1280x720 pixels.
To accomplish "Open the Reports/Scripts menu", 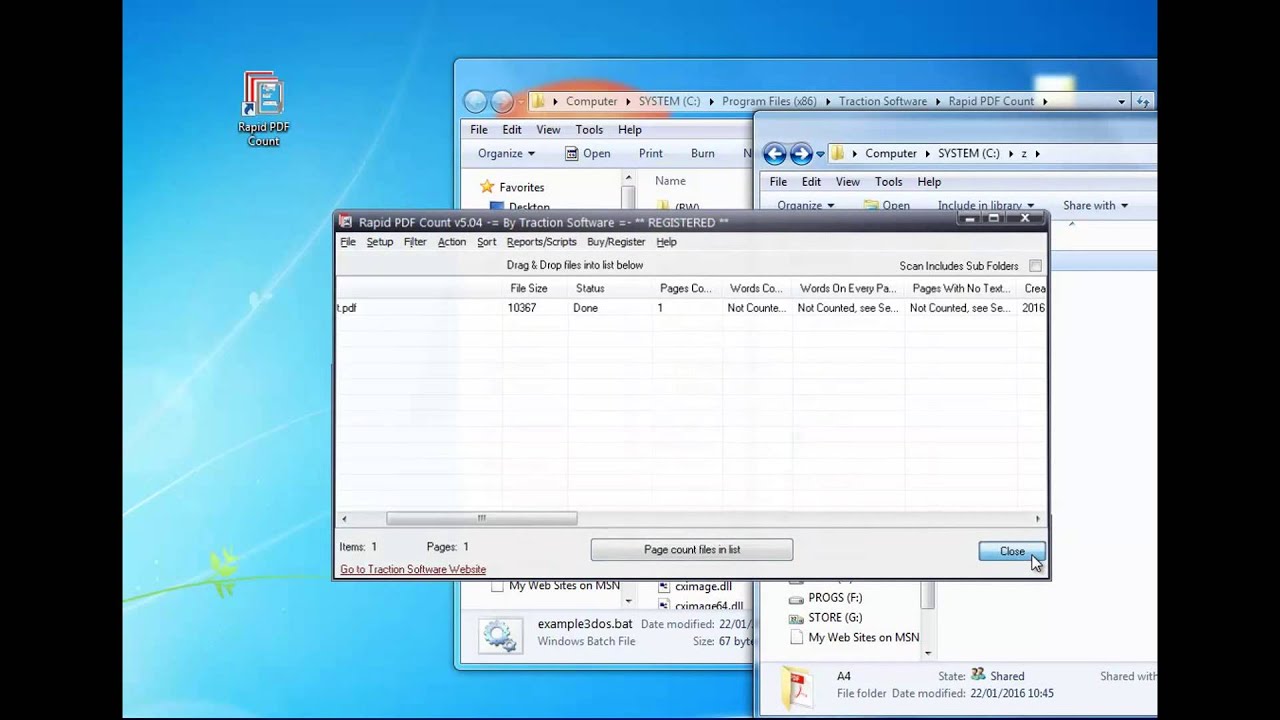I will coord(541,242).
